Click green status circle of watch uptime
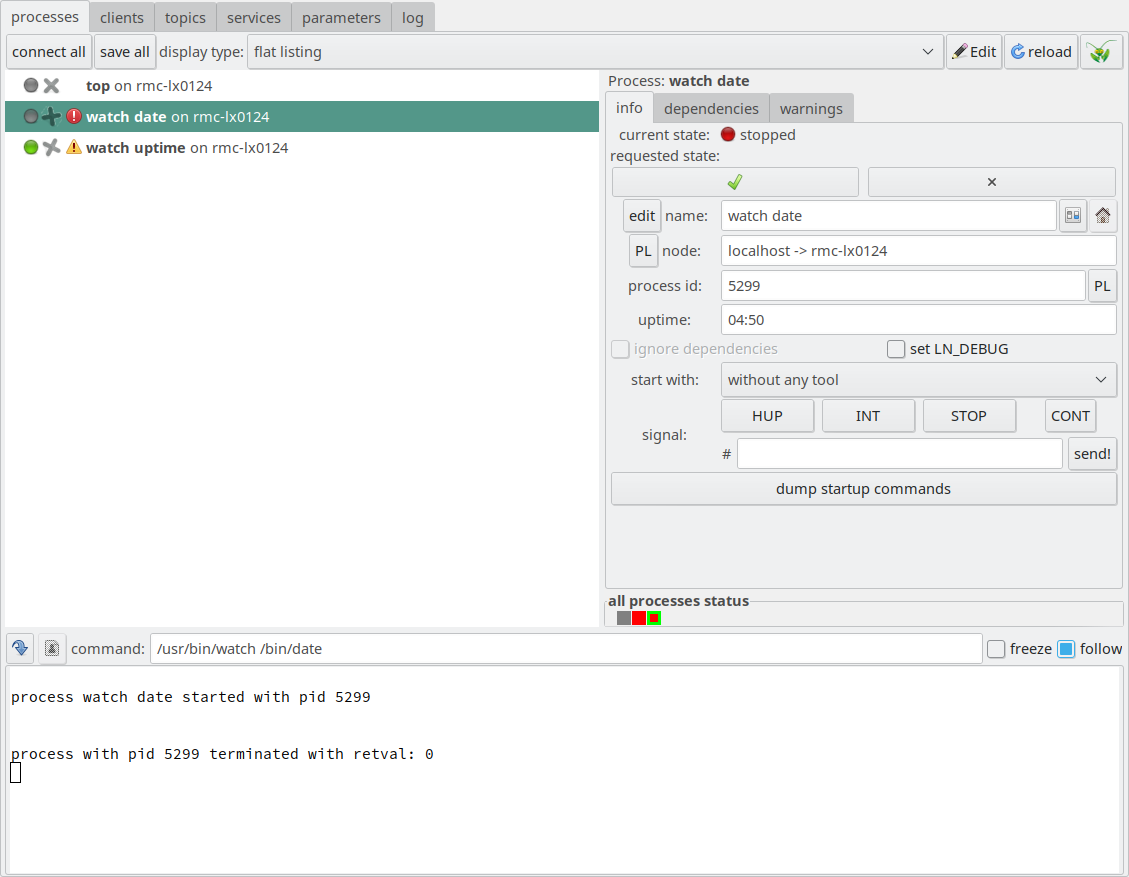The width and height of the screenshot is (1129, 877). click(x=30, y=148)
